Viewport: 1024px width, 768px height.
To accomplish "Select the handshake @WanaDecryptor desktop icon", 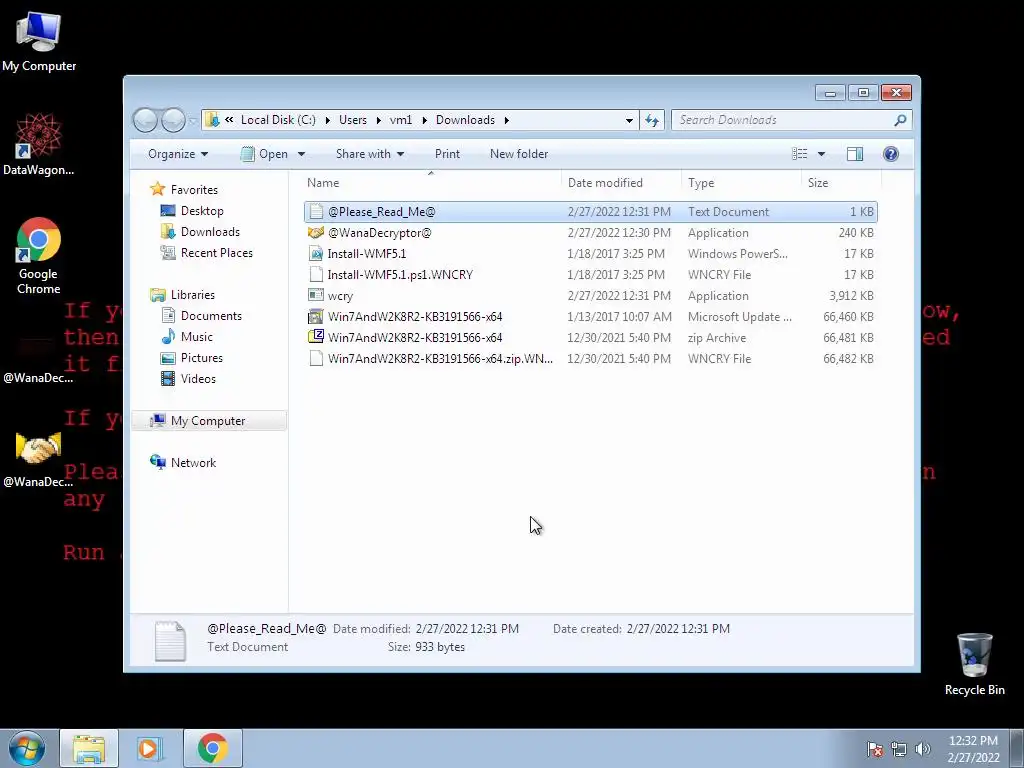I will coord(38,460).
